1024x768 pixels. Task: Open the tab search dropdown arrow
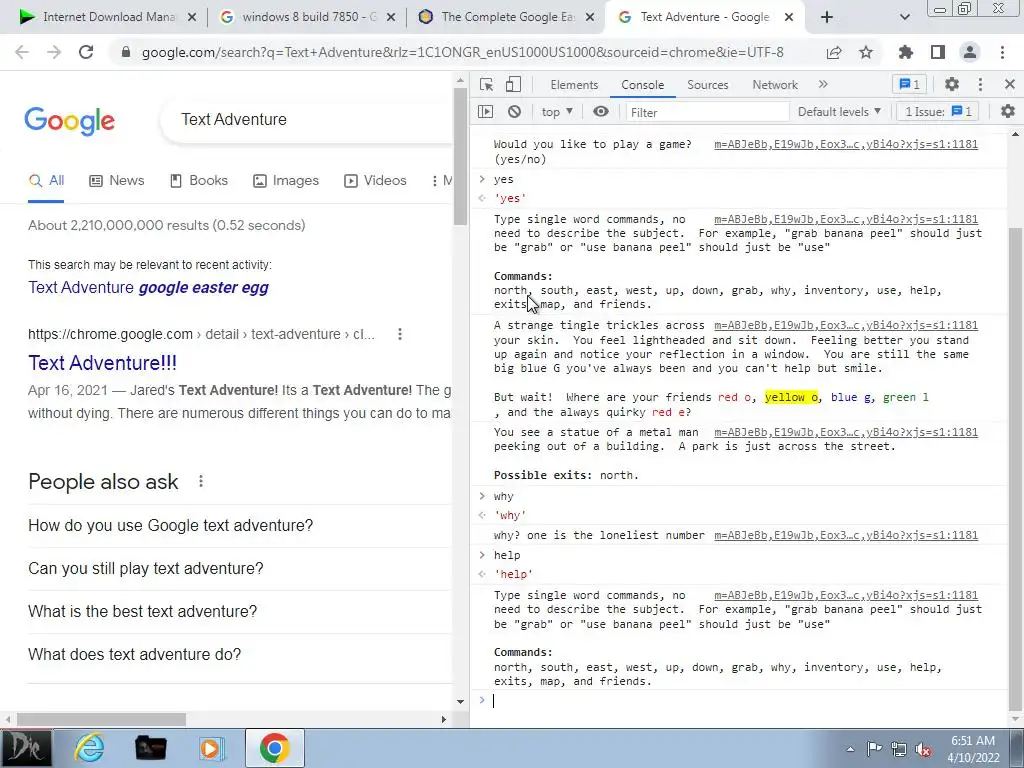coord(904,17)
